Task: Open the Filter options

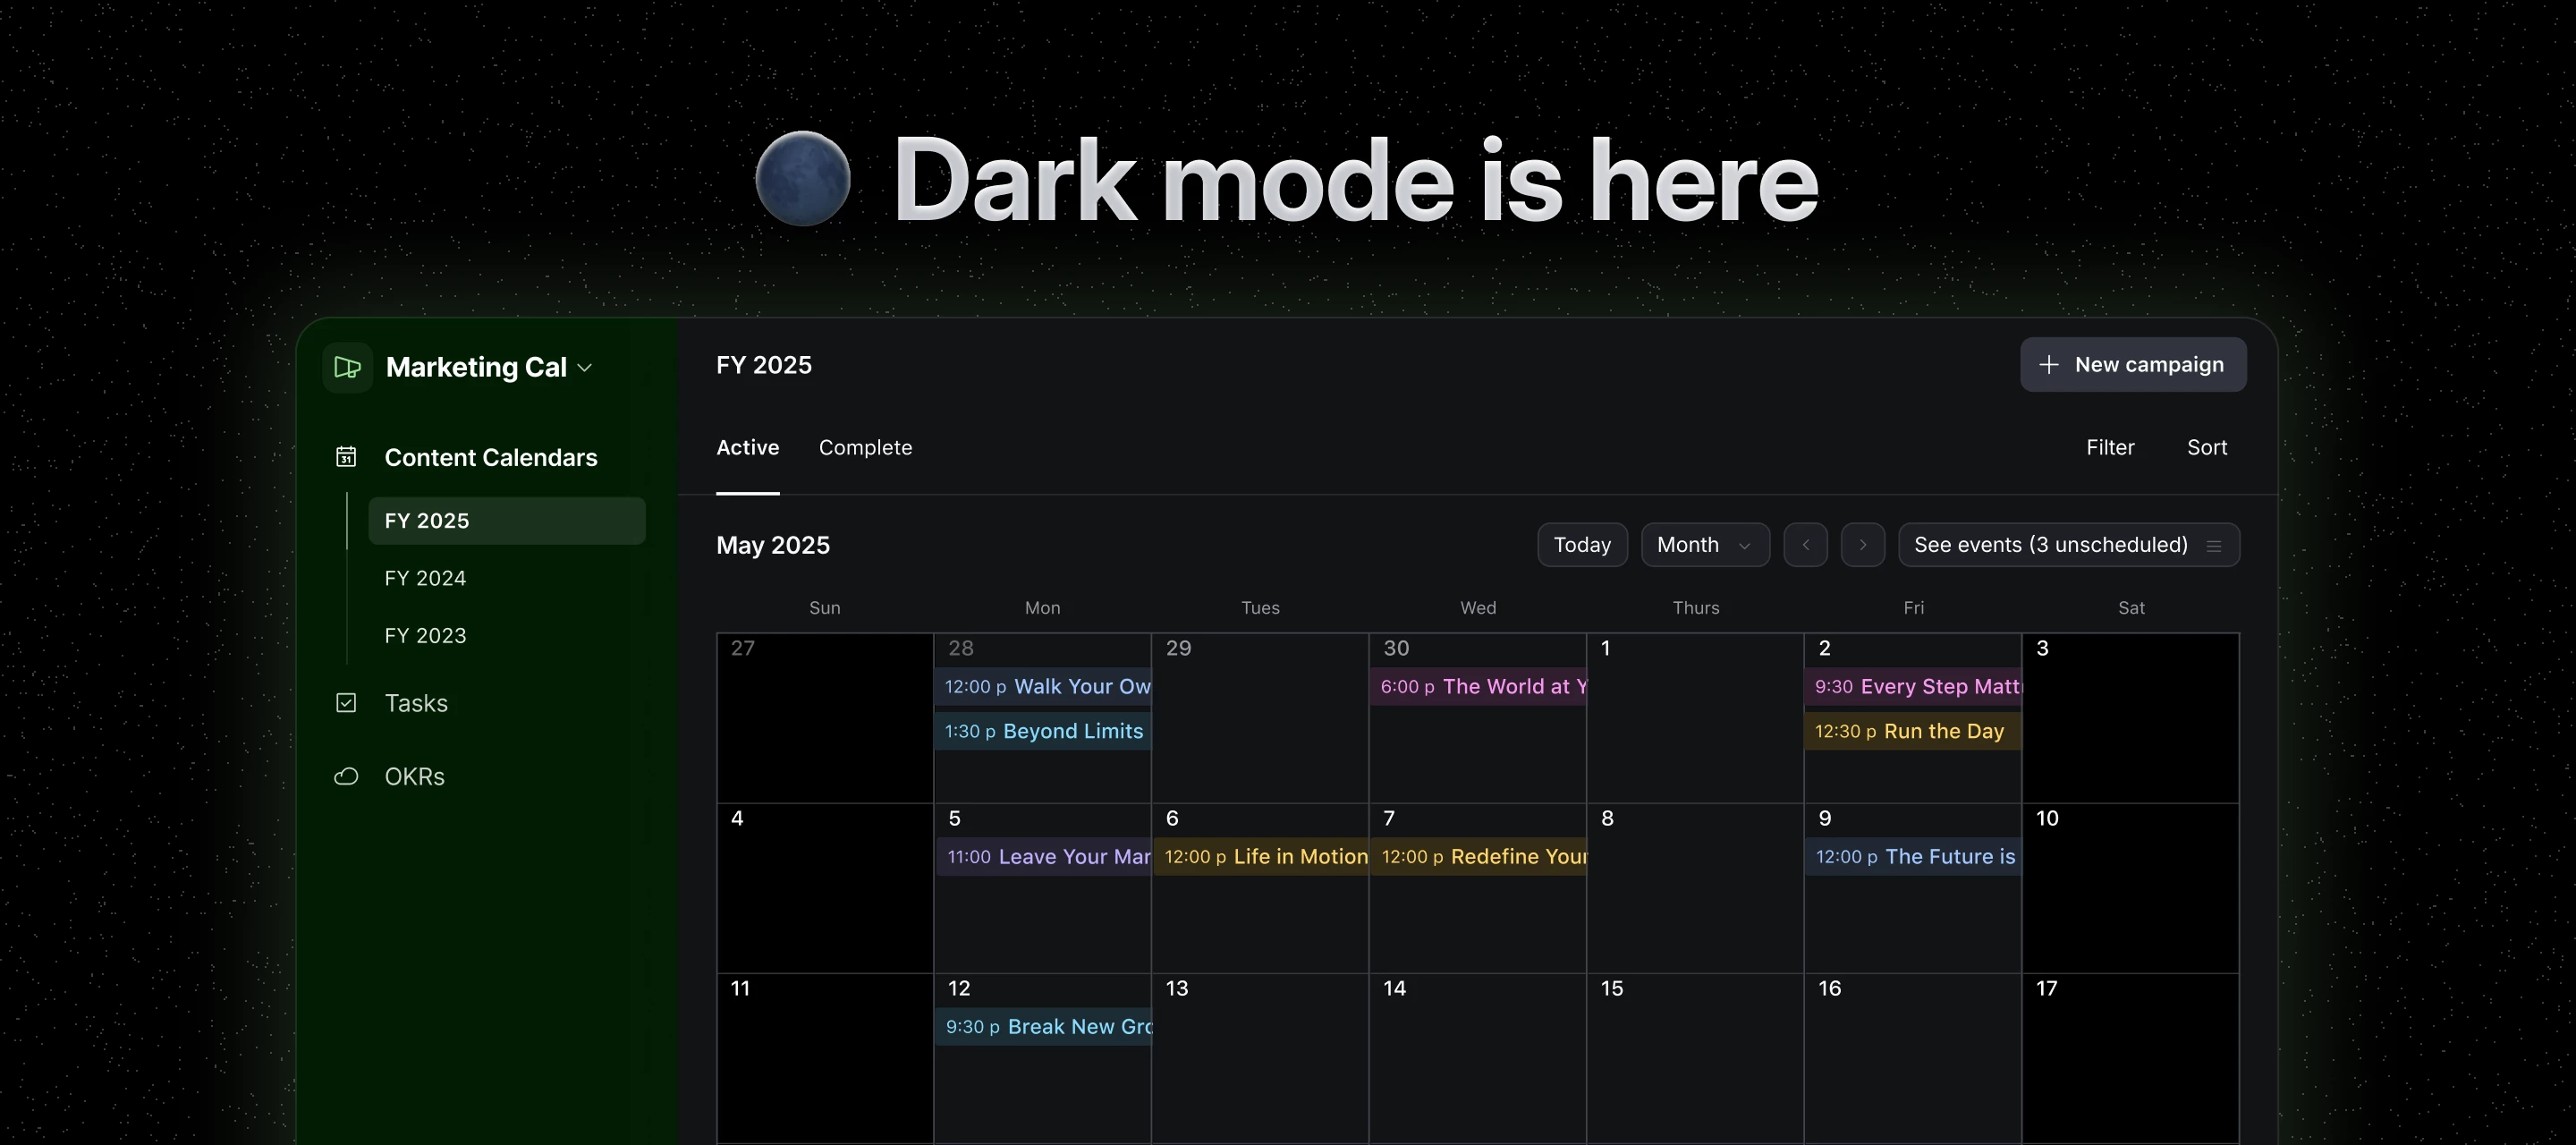Action: [2110, 448]
